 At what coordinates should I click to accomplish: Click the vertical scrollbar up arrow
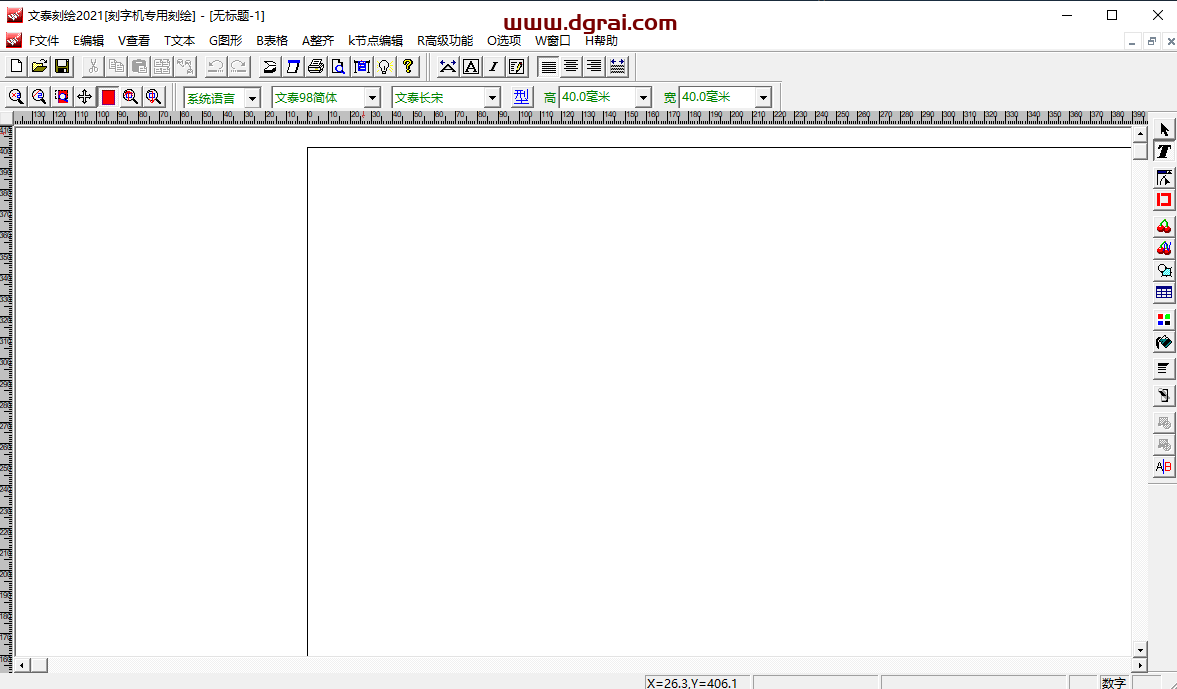click(1140, 134)
